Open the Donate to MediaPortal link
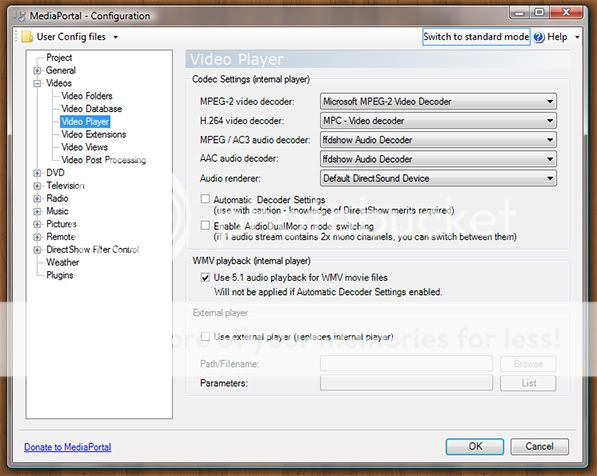 tap(68, 447)
